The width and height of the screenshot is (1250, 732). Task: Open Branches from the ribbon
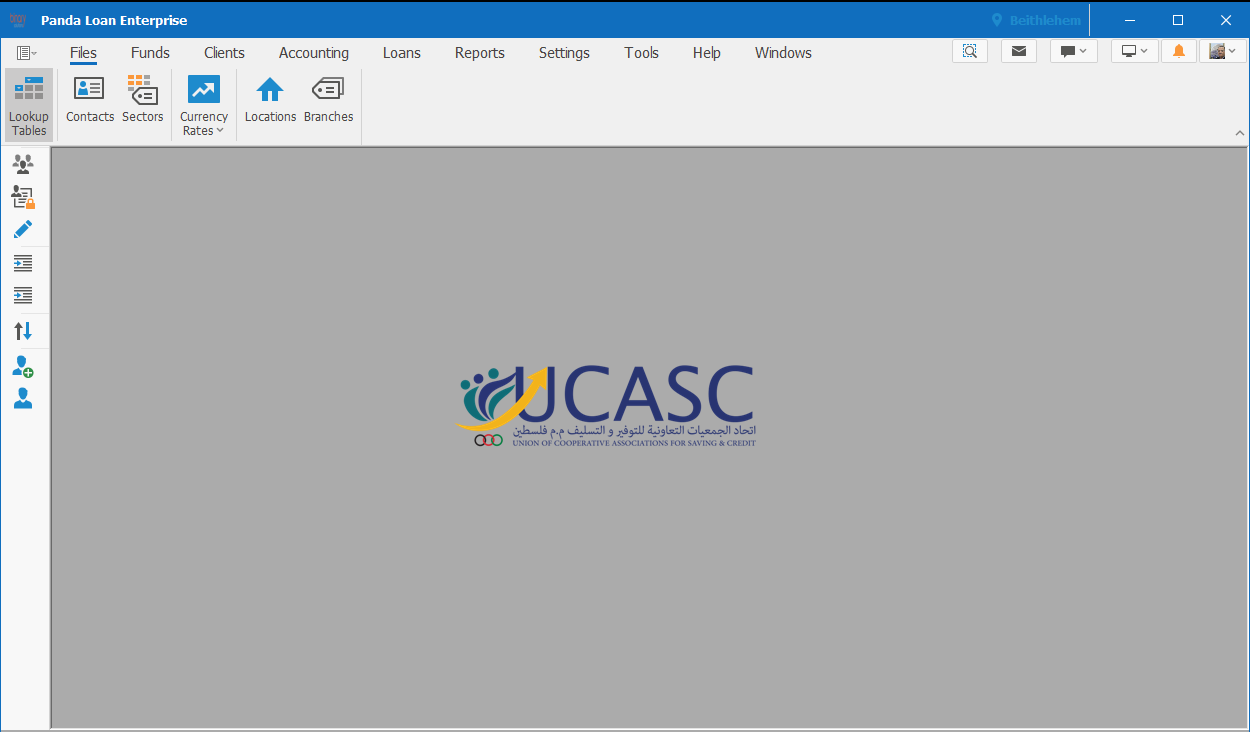point(328,100)
